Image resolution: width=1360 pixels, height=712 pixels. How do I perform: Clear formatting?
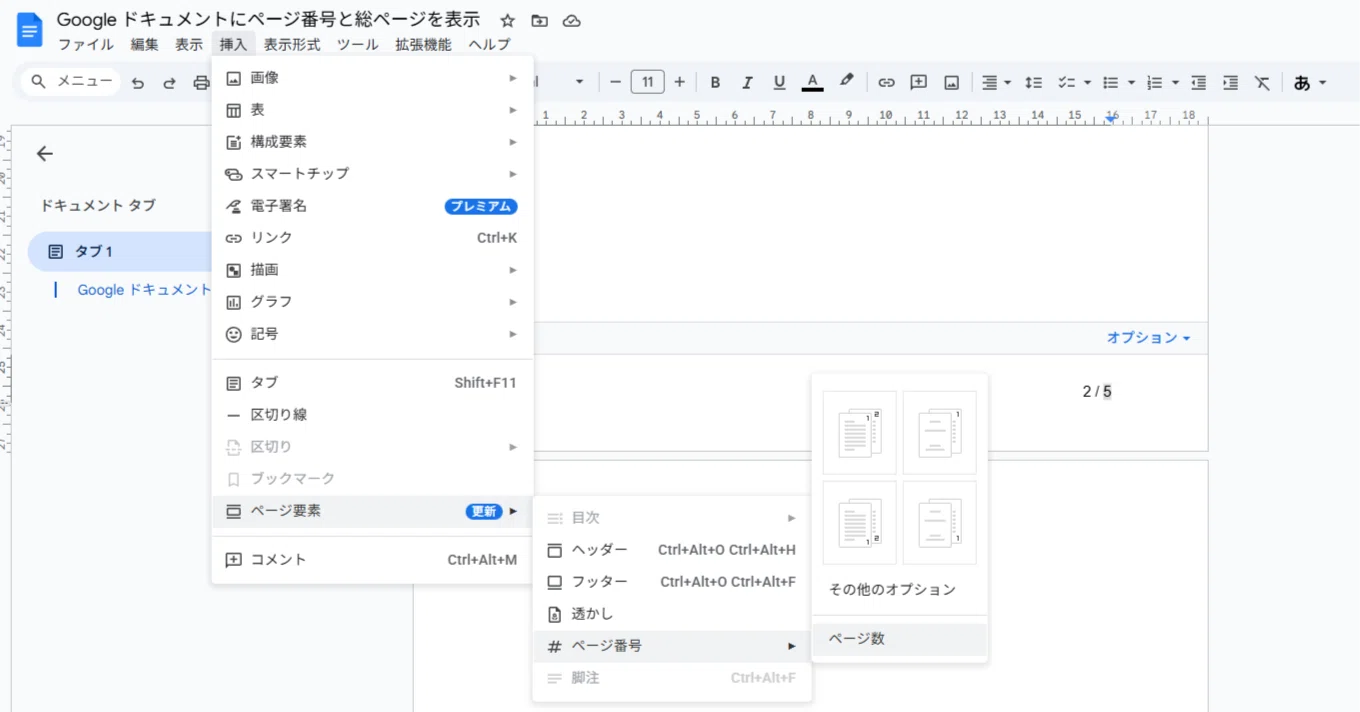click(x=1262, y=82)
